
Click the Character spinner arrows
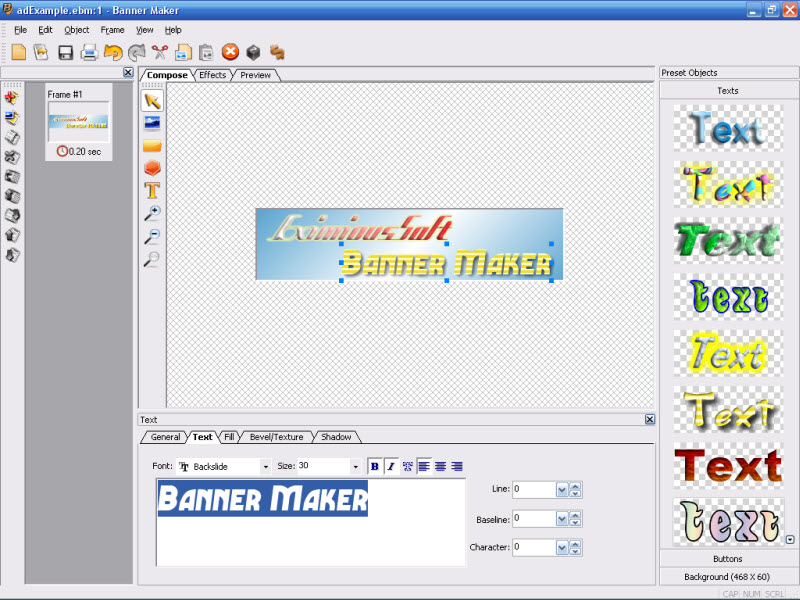(x=576, y=547)
